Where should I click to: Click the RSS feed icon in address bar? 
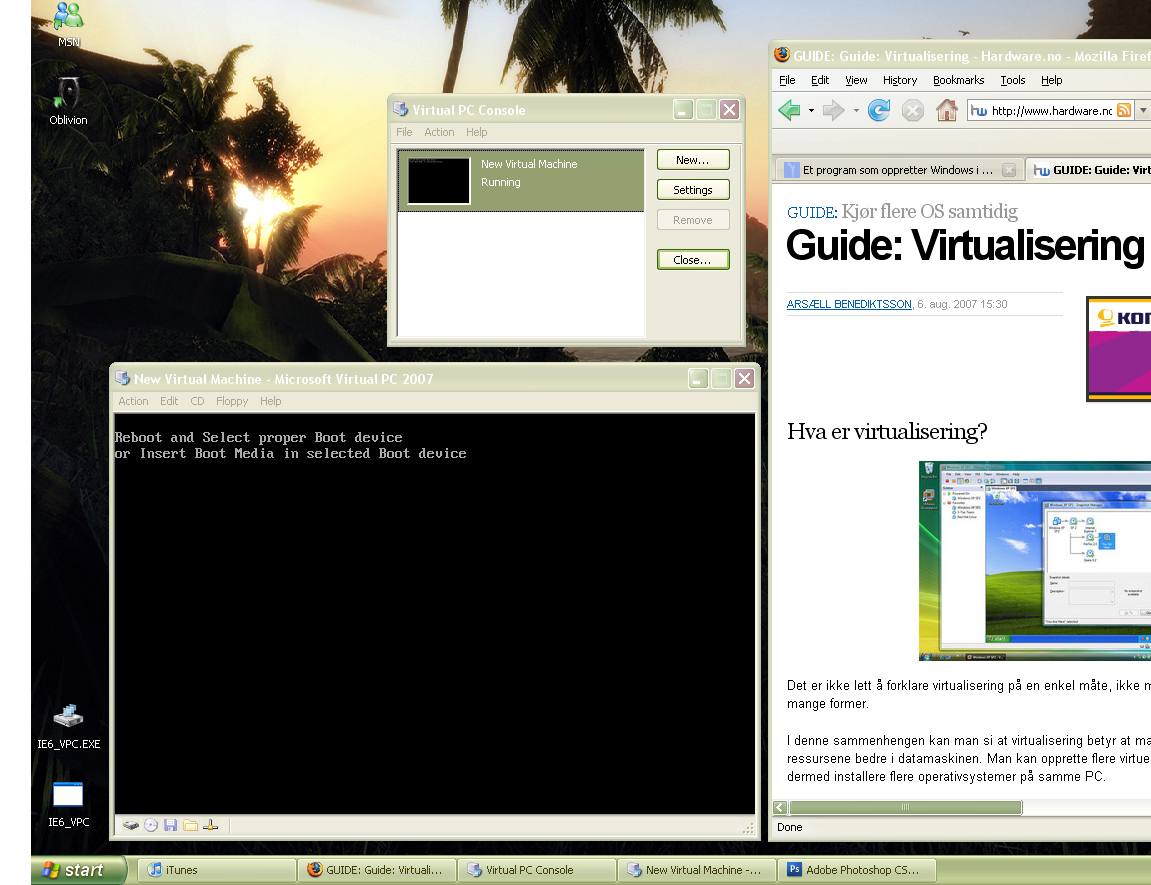(1124, 111)
